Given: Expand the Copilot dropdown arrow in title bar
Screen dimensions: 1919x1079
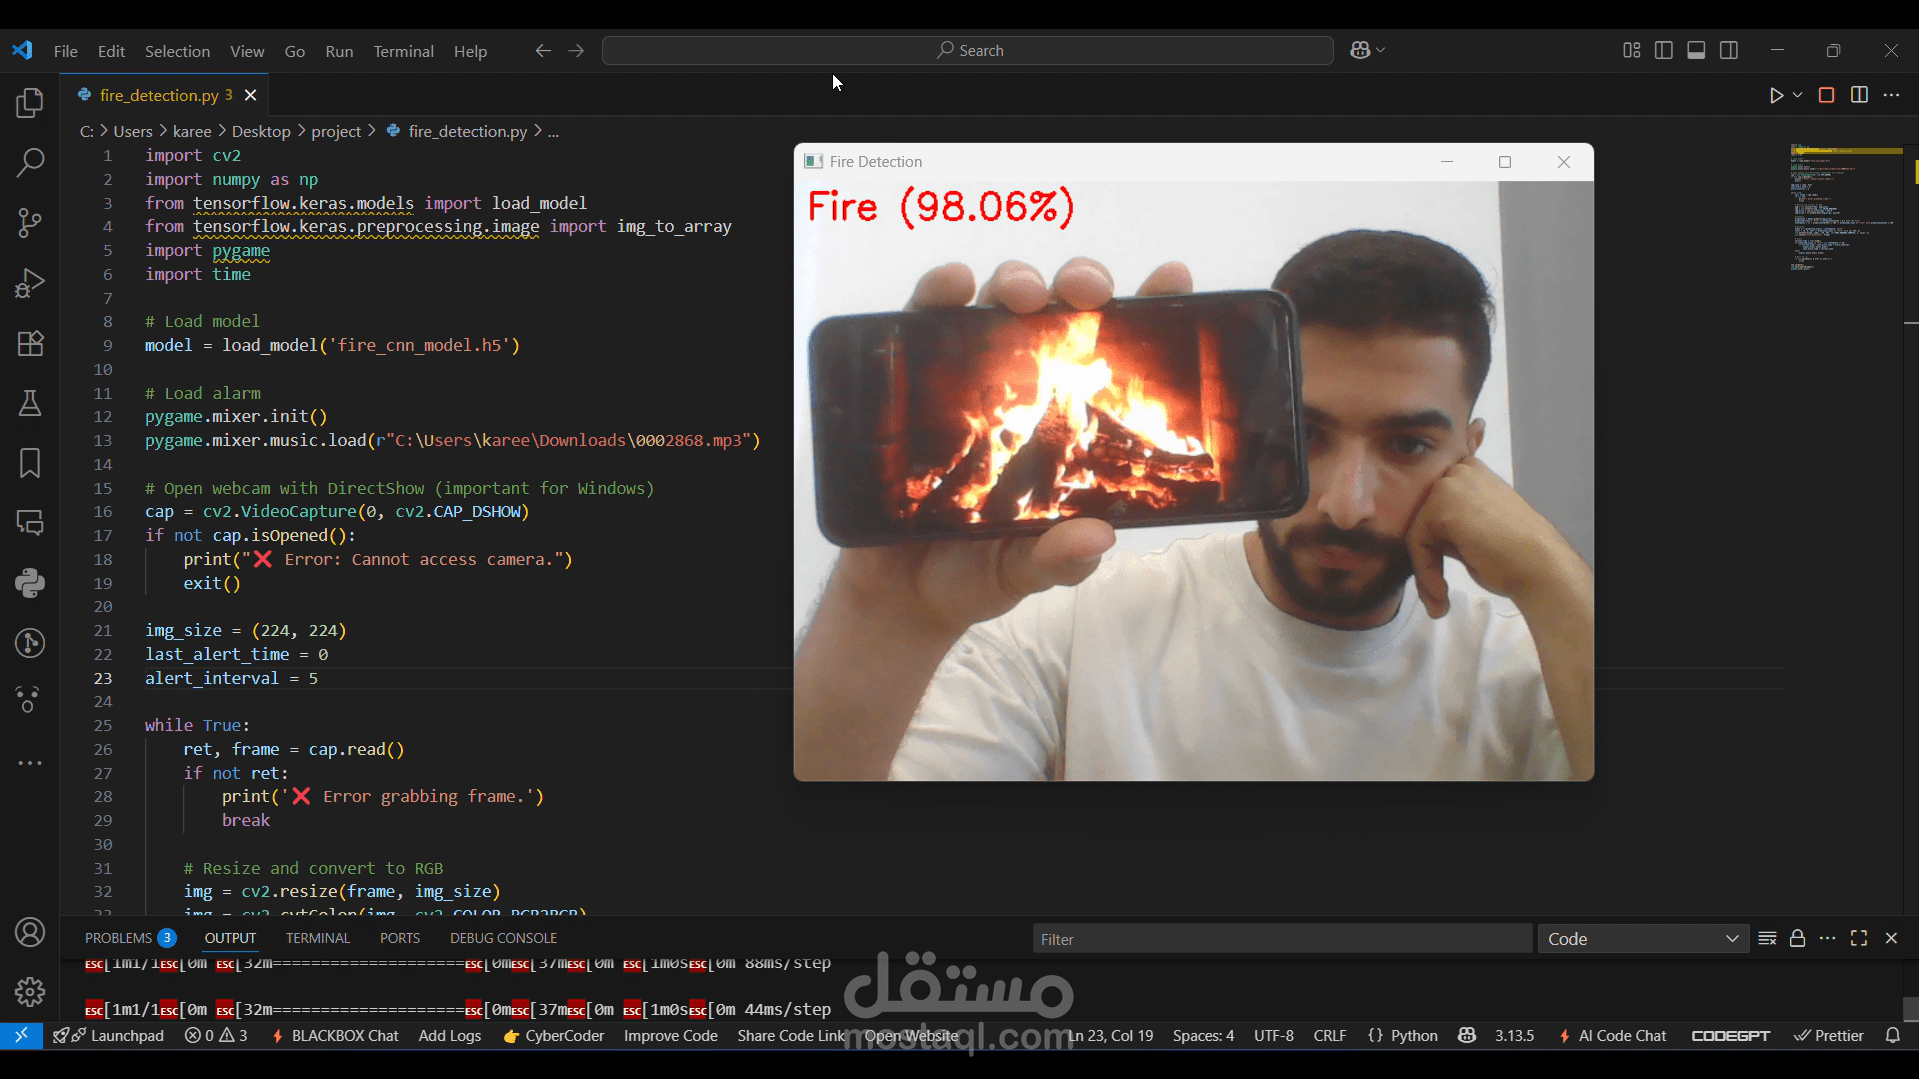Looking at the screenshot, I should click(x=1381, y=50).
